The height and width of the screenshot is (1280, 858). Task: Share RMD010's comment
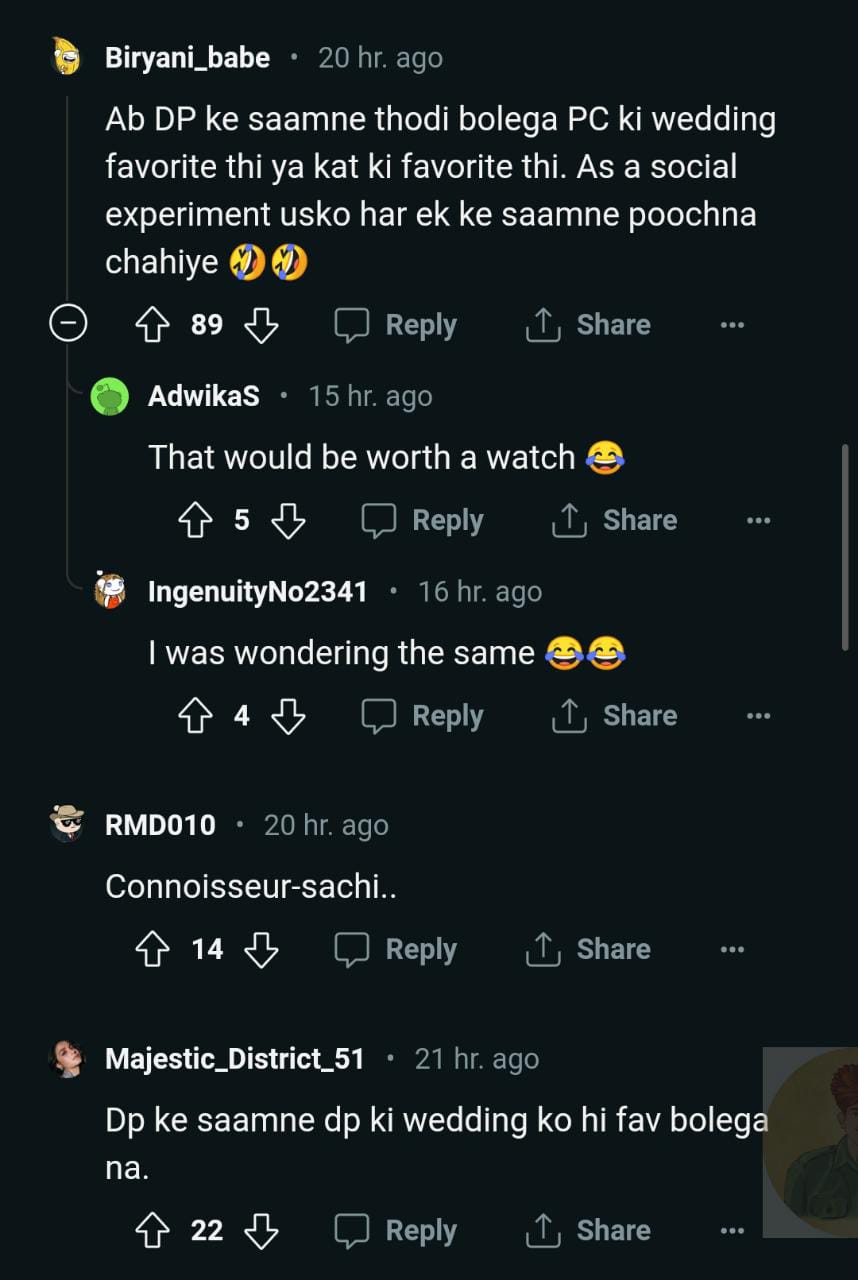click(589, 950)
